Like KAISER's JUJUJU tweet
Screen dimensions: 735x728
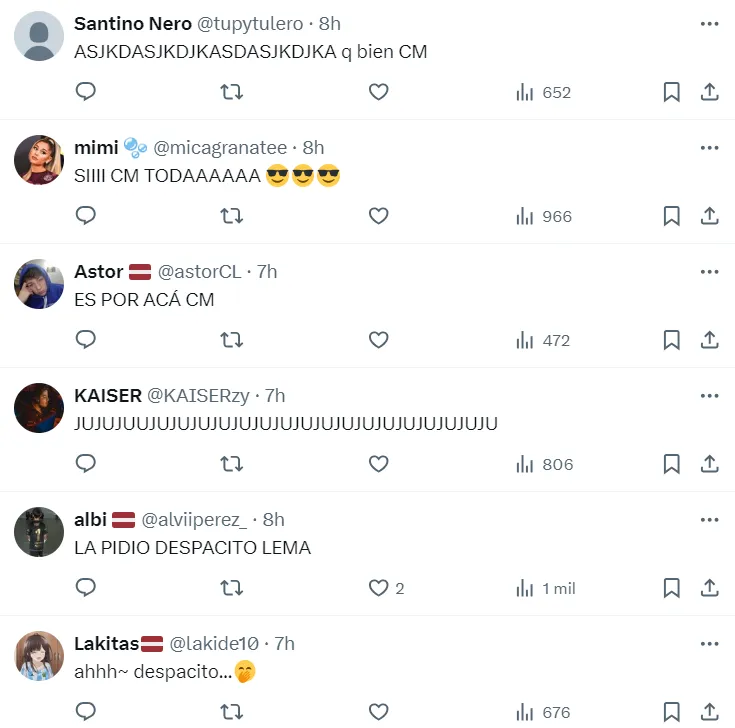coord(378,464)
